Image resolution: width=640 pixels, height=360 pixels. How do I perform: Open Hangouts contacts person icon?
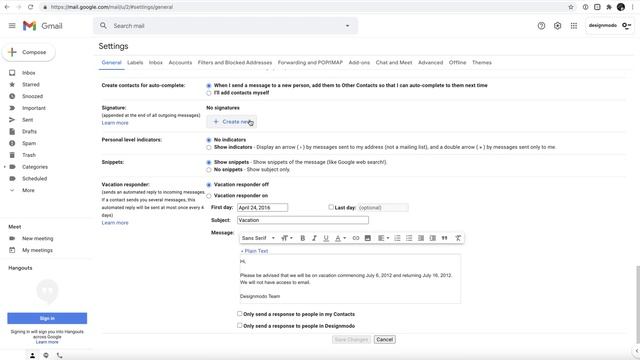coord(32,356)
